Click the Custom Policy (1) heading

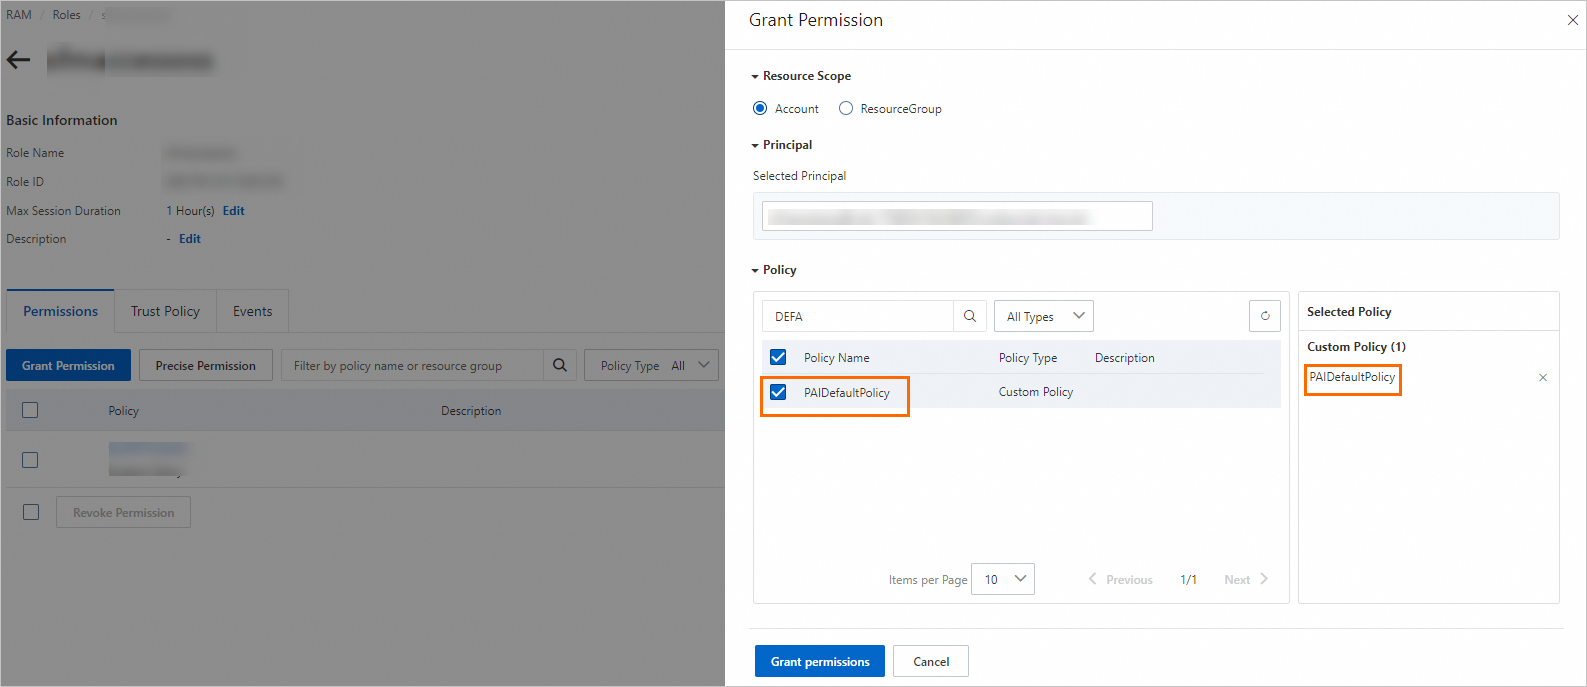click(1356, 346)
